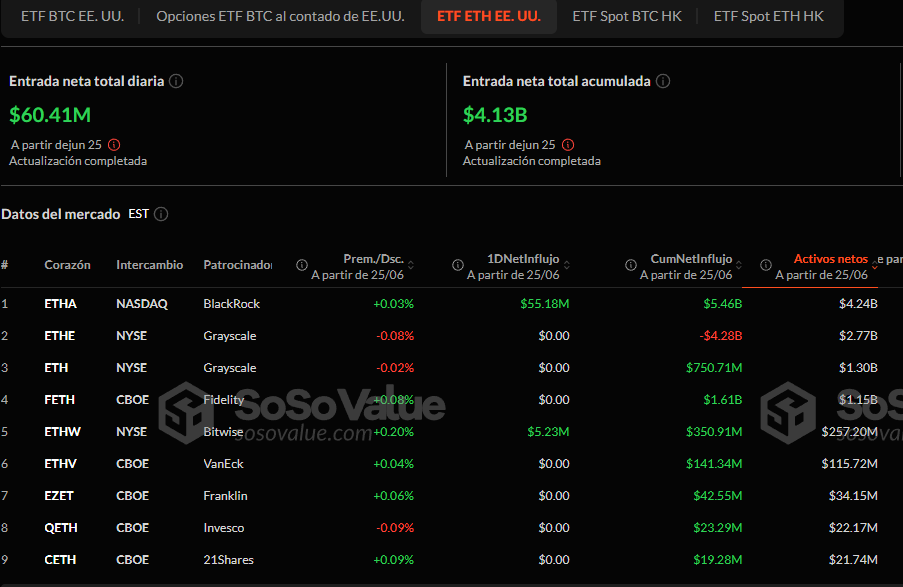Open the ETHV ticker row
Viewport: 903px width, 587px height.
[x=60, y=464]
